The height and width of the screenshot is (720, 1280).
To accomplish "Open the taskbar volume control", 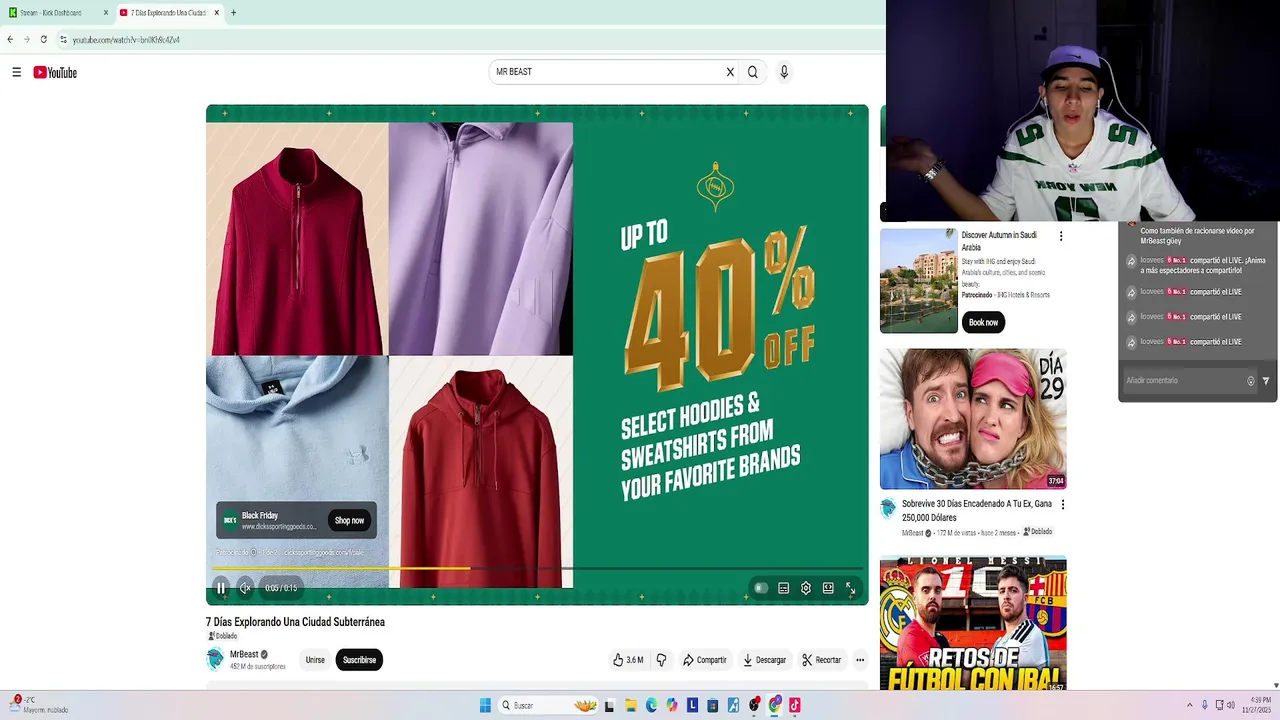I will click(x=1230, y=705).
